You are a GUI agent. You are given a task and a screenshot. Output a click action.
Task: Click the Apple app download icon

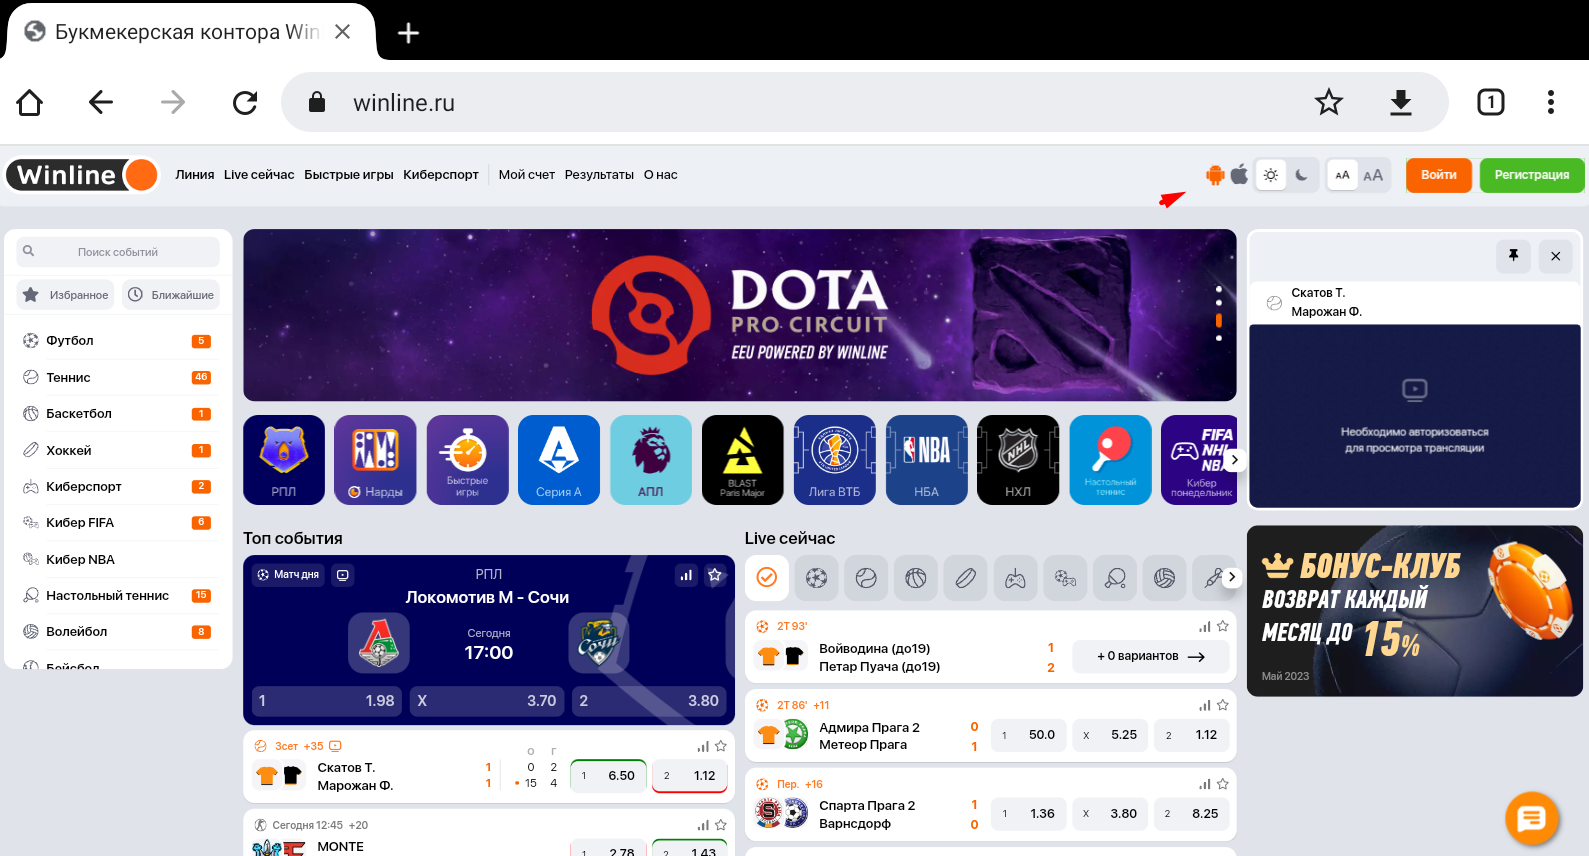click(x=1239, y=175)
